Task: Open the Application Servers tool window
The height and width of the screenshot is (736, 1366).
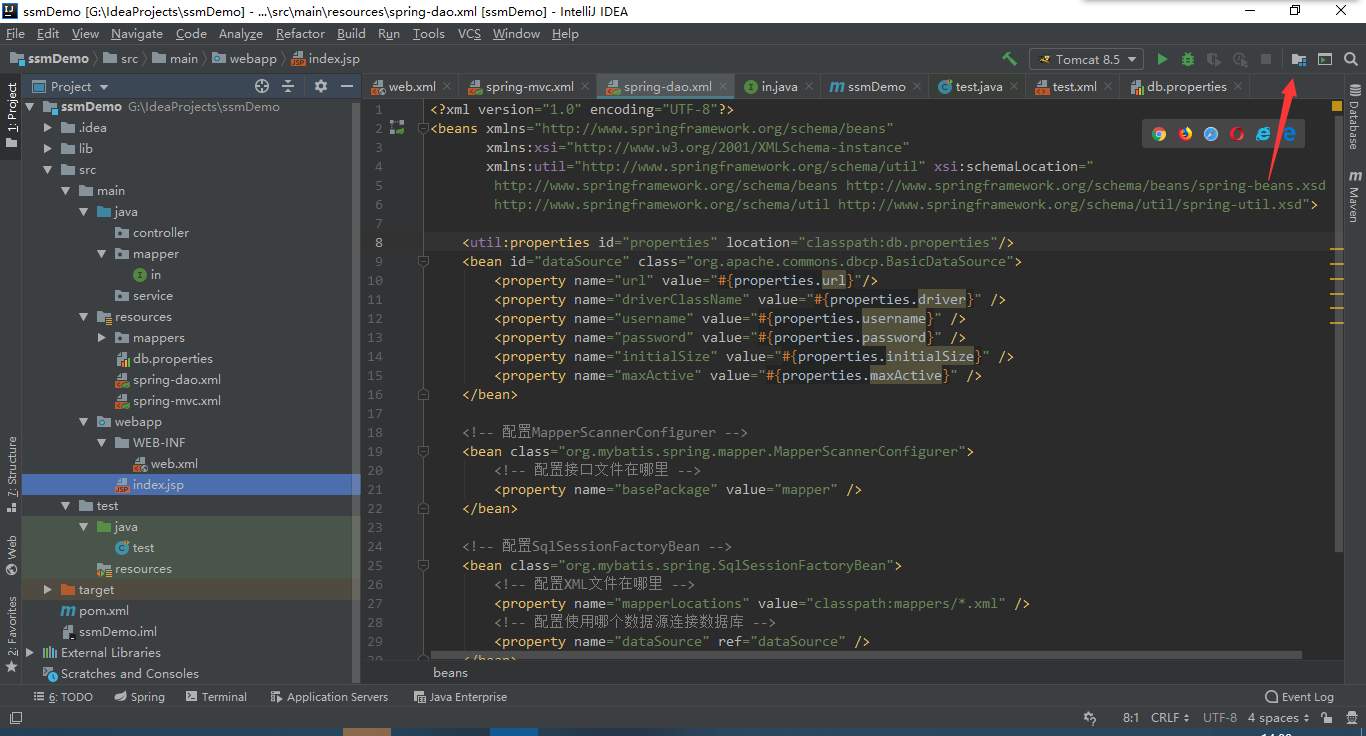Action: pos(328,697)
